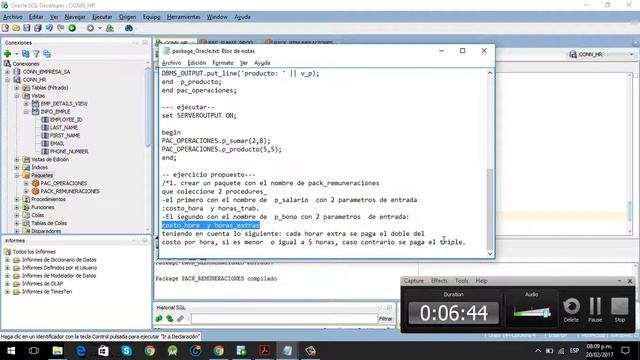Open Task View on taskbar
This screenshot has height=360, width=640.
(x=34, y=351)
